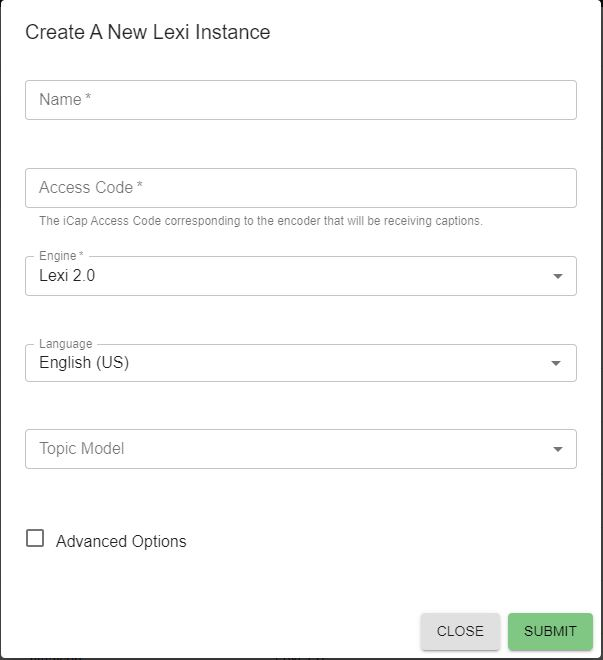603x660 pixels.
Task: Click the empty middle of the Topic Model box
Action: pyautogui.click(x=330, y=450)
